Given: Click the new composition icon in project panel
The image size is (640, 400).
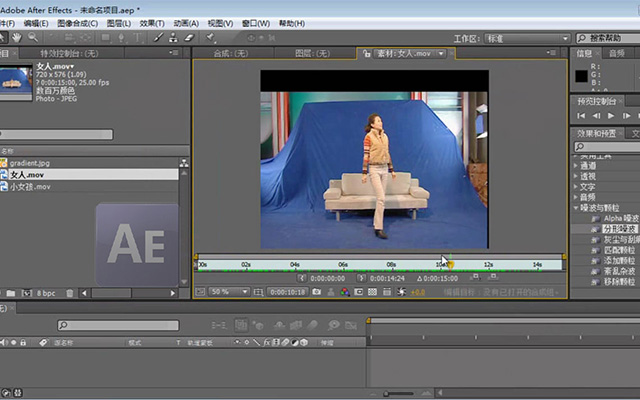Looking at the screenshot, I should 27,293.
